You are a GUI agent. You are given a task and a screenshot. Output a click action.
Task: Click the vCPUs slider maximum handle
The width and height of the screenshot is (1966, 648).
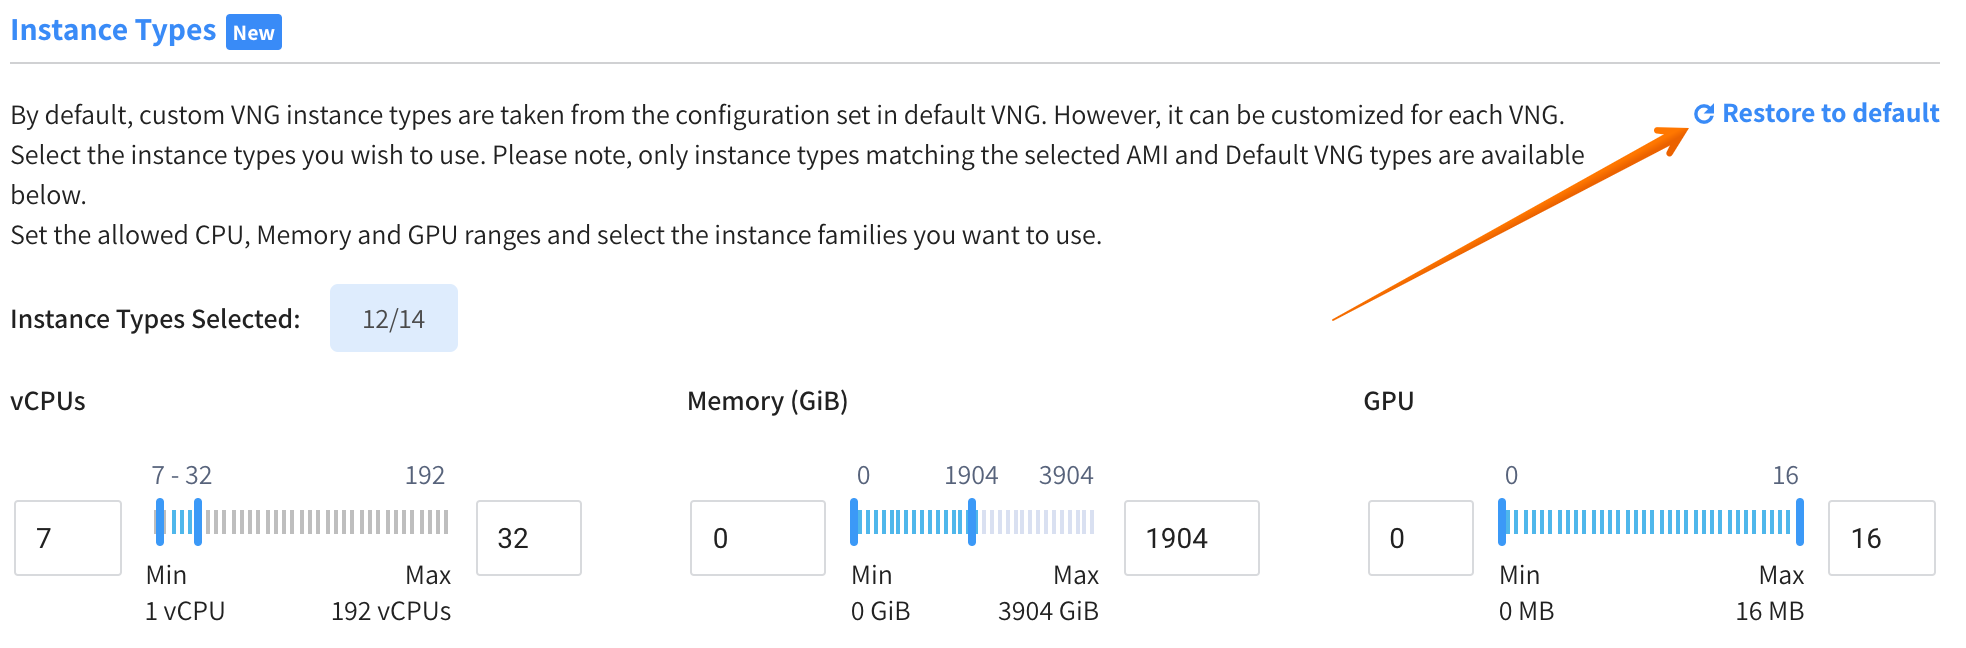click(x=198, y=522)
